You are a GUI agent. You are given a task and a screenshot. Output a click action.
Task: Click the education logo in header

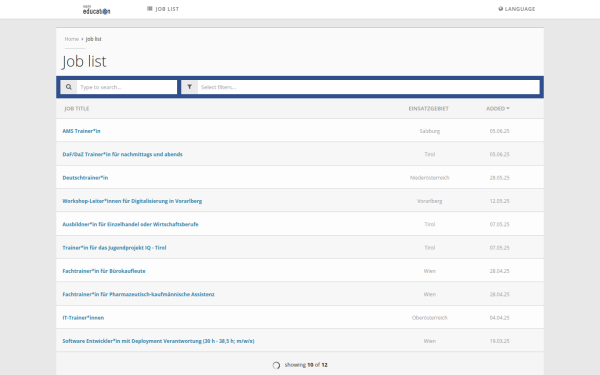point(96,10)
